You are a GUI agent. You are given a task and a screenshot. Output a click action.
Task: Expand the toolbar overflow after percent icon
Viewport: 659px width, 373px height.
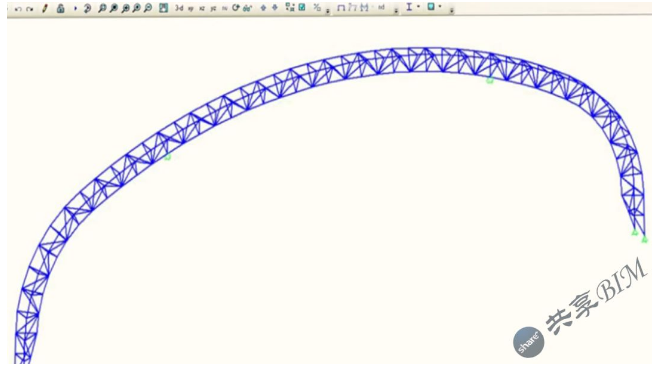click(x=328, y=11)
